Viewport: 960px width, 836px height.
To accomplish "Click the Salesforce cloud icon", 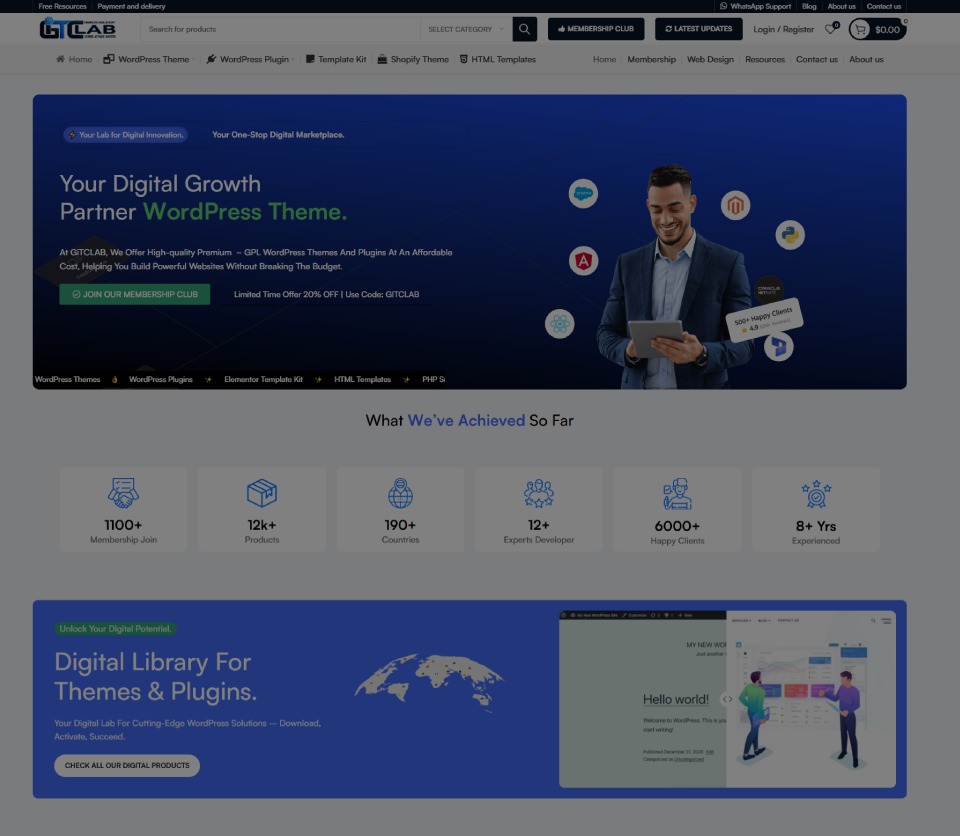I will 583,193.
